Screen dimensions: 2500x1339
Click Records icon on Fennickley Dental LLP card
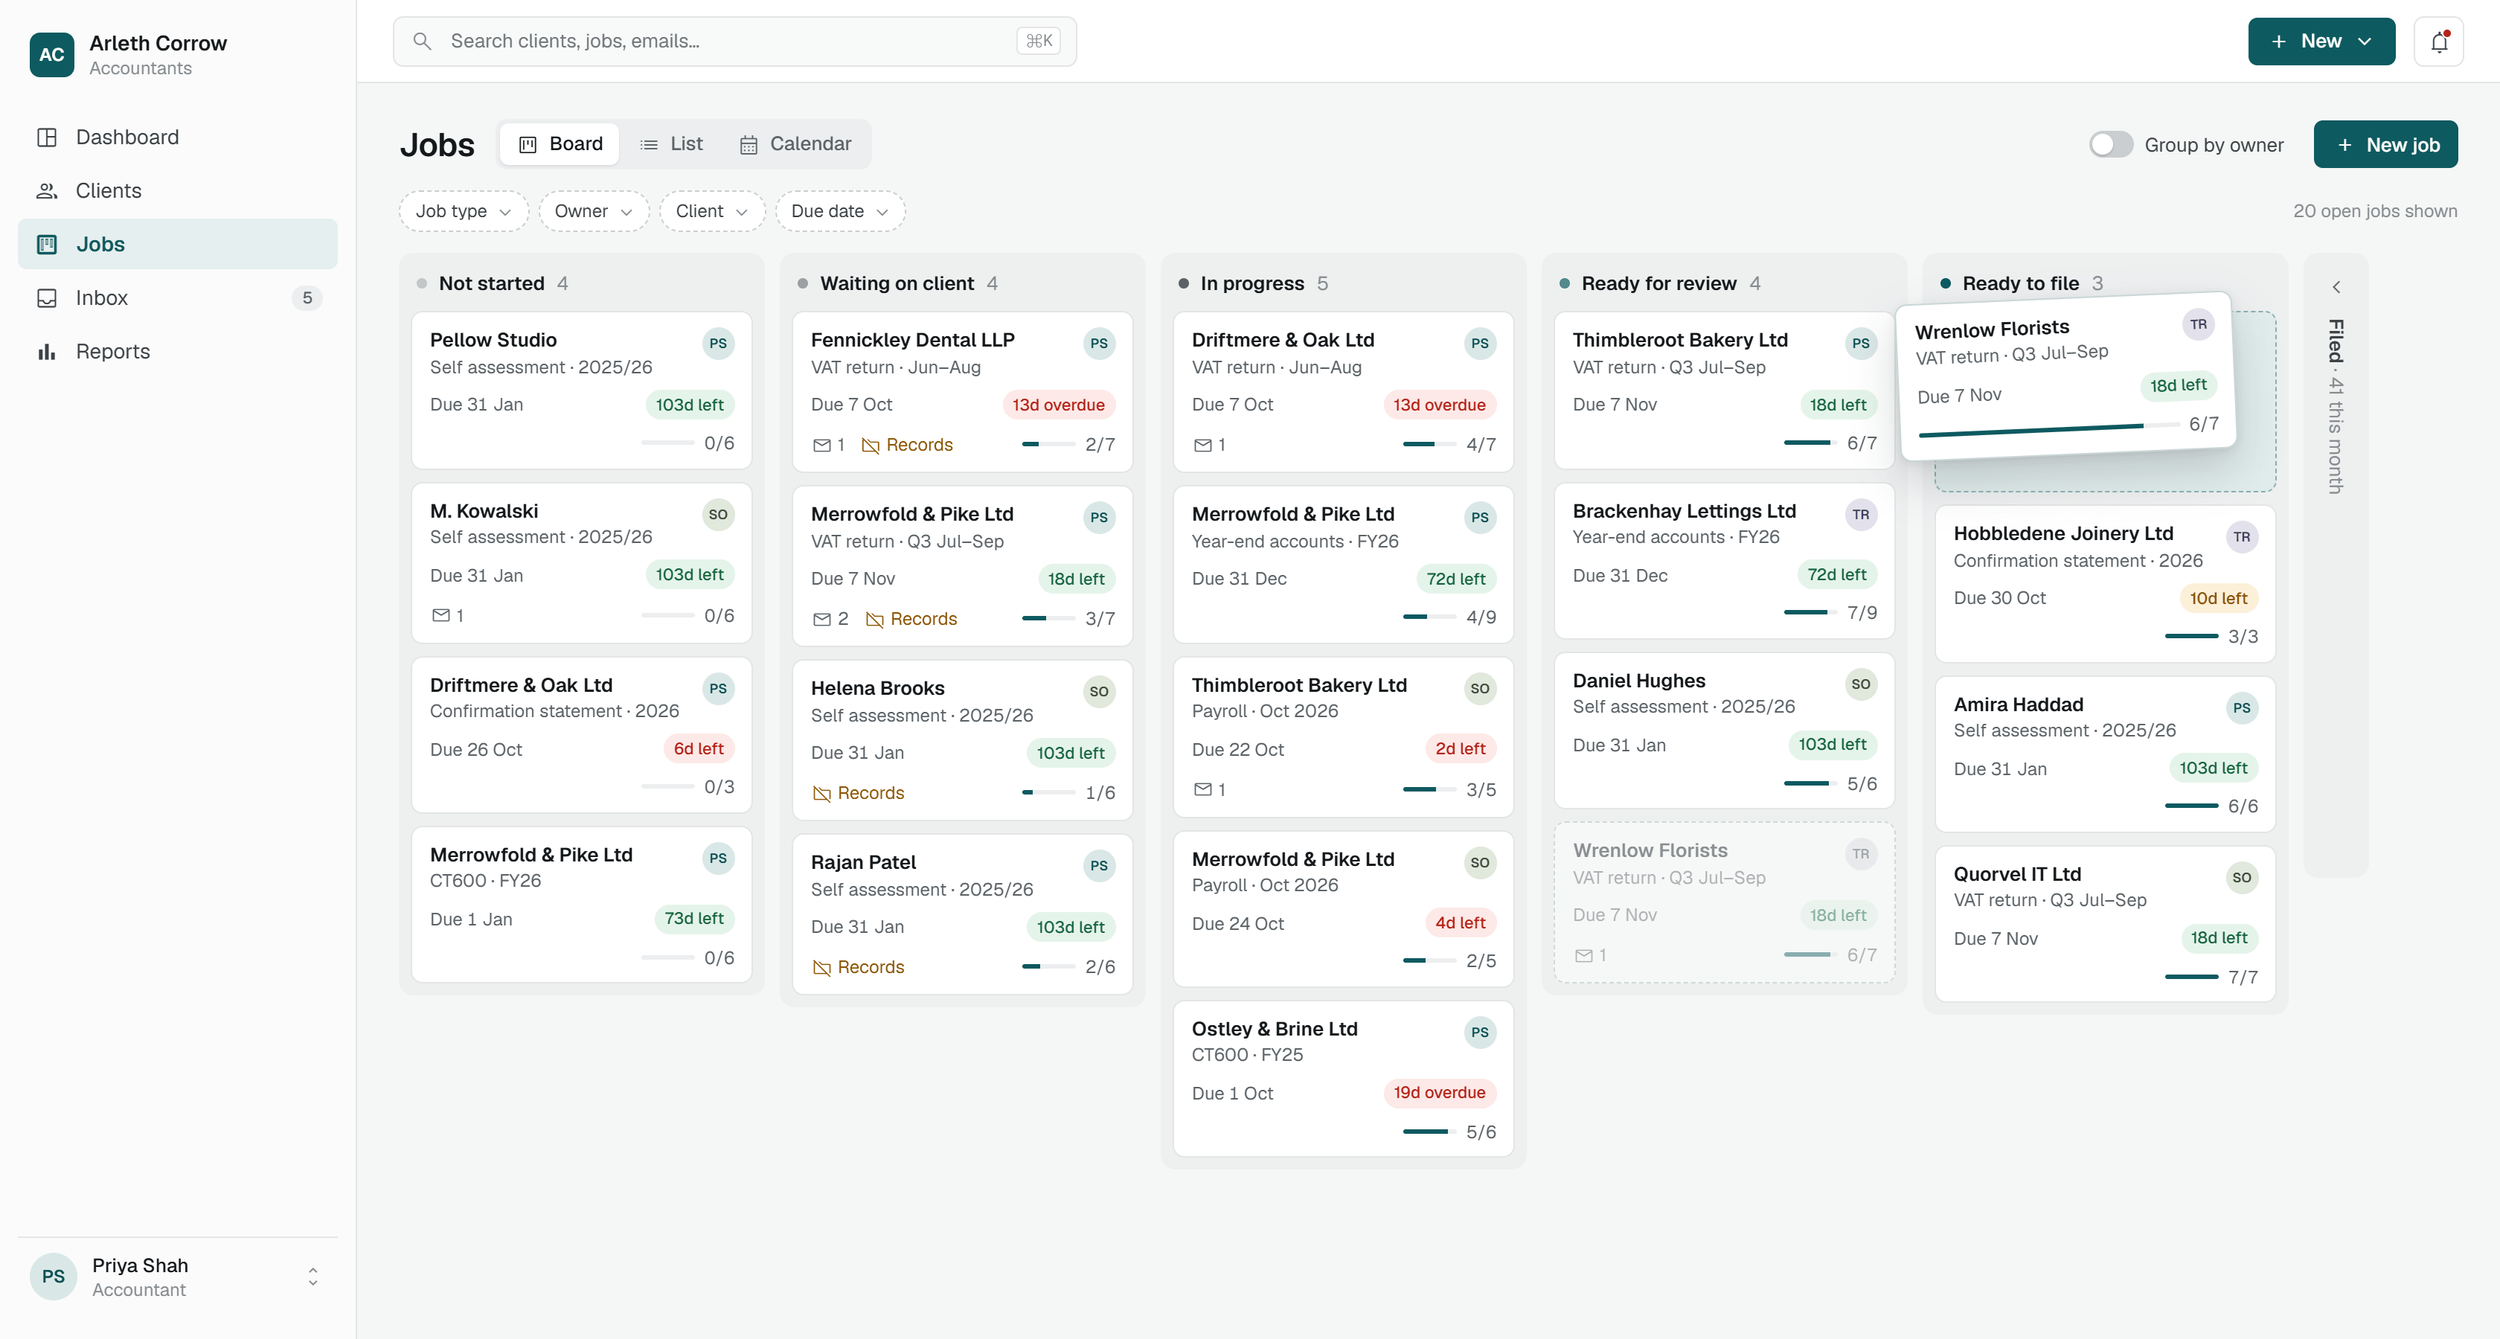coord(870,445)
